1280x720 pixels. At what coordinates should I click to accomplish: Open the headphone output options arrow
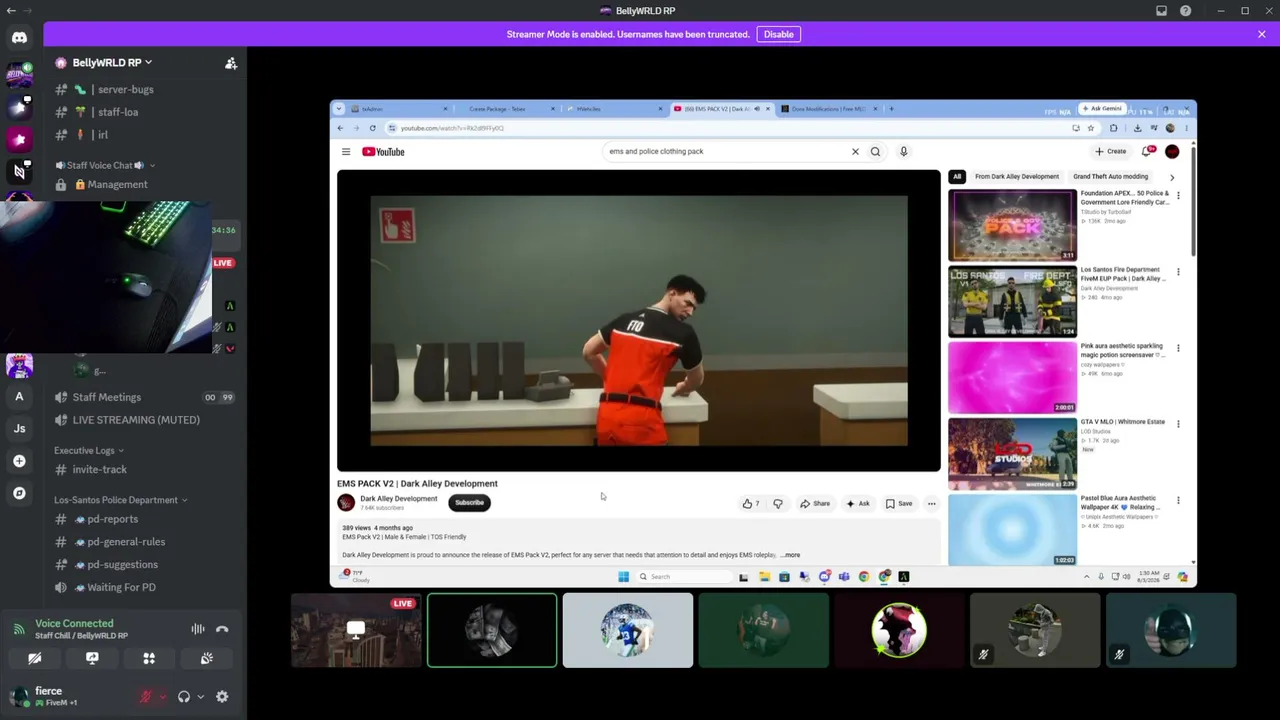[x=200, y=697]
